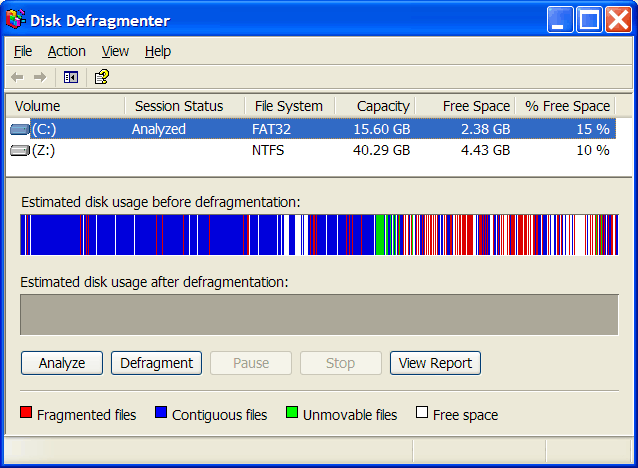The width and height of the screenshot is (638, 468).
Task: Click the empty after defragmentation bar
Action: [x=319, y=315]
